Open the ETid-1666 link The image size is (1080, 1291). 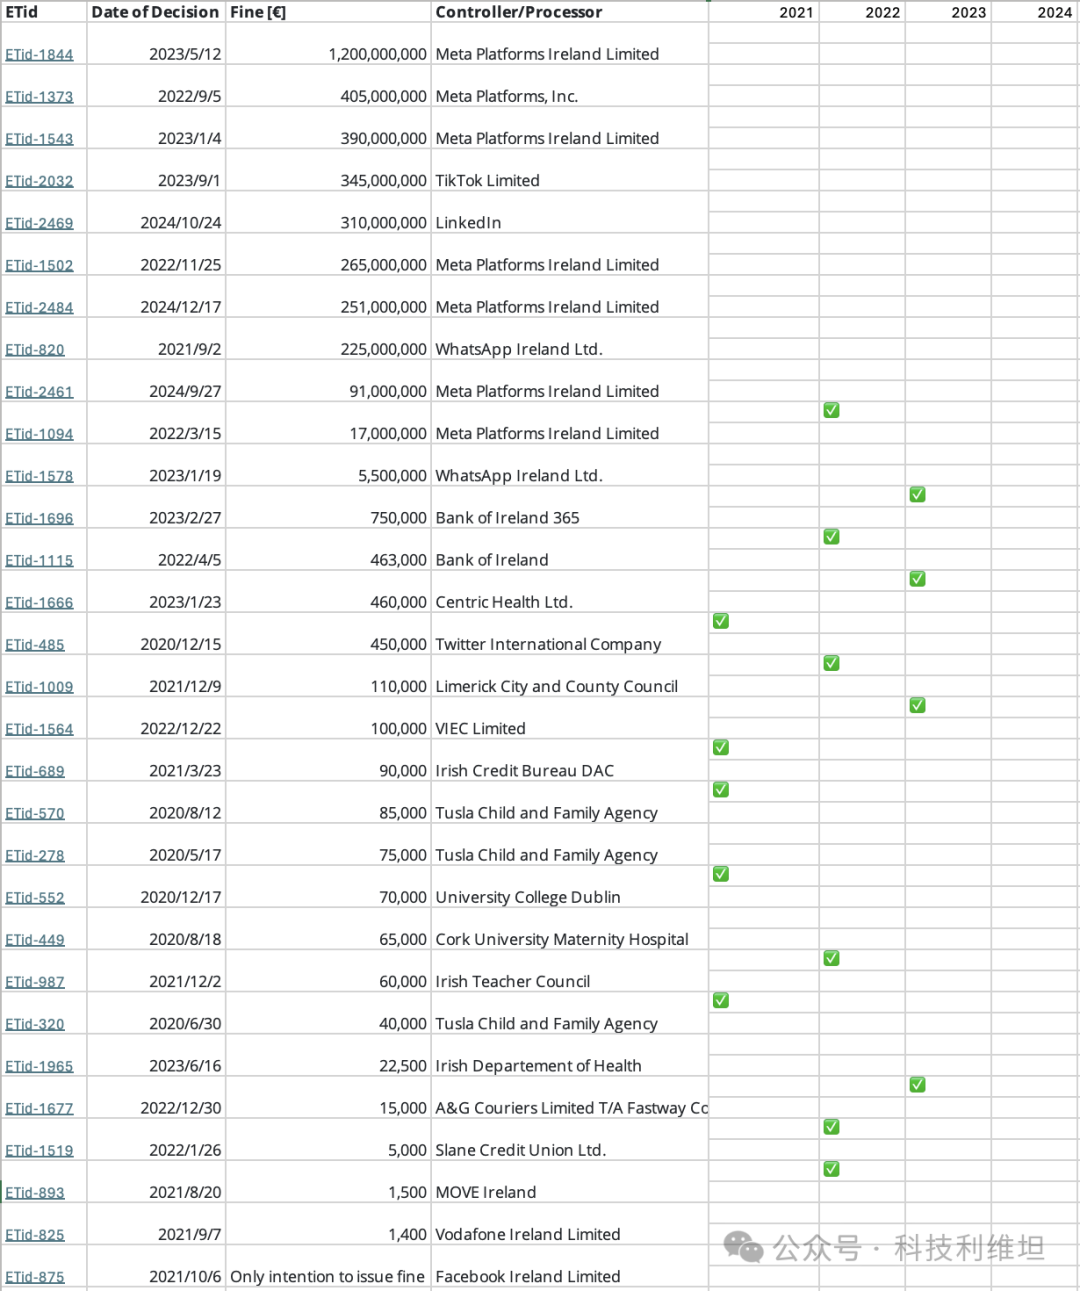pyautogui.click(x=39, y=602)
